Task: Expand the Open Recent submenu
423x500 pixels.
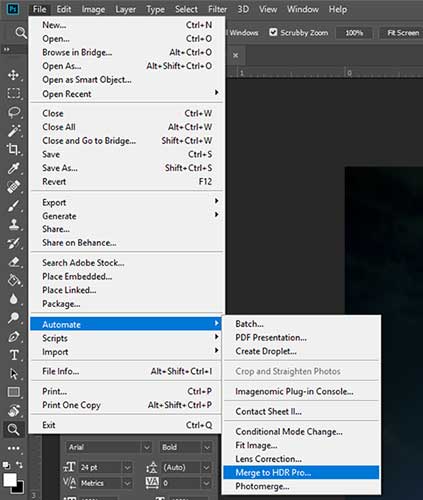Action: click(x=126, y=94)
